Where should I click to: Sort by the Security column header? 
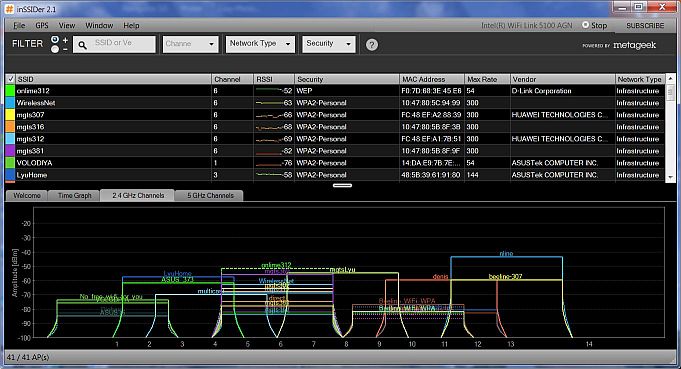pyautogui.click(x=347, y=79)
